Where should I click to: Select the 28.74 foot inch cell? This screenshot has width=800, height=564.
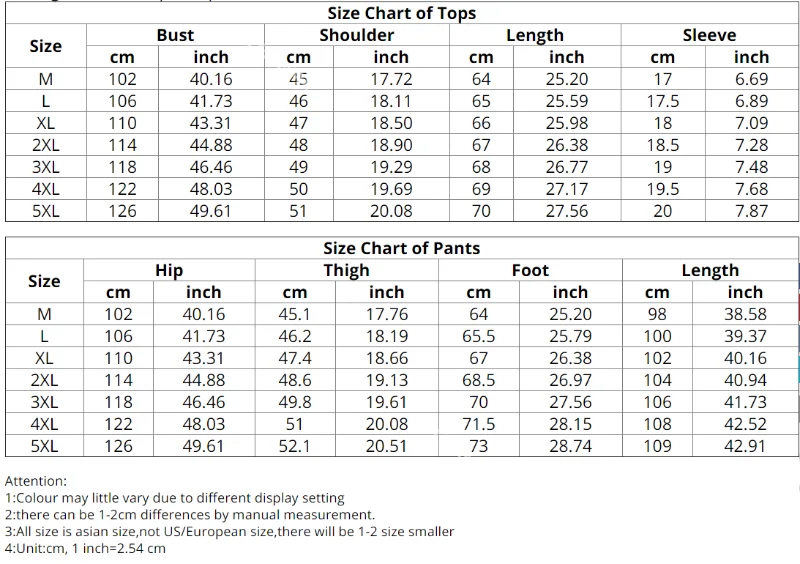pos(570,446)
